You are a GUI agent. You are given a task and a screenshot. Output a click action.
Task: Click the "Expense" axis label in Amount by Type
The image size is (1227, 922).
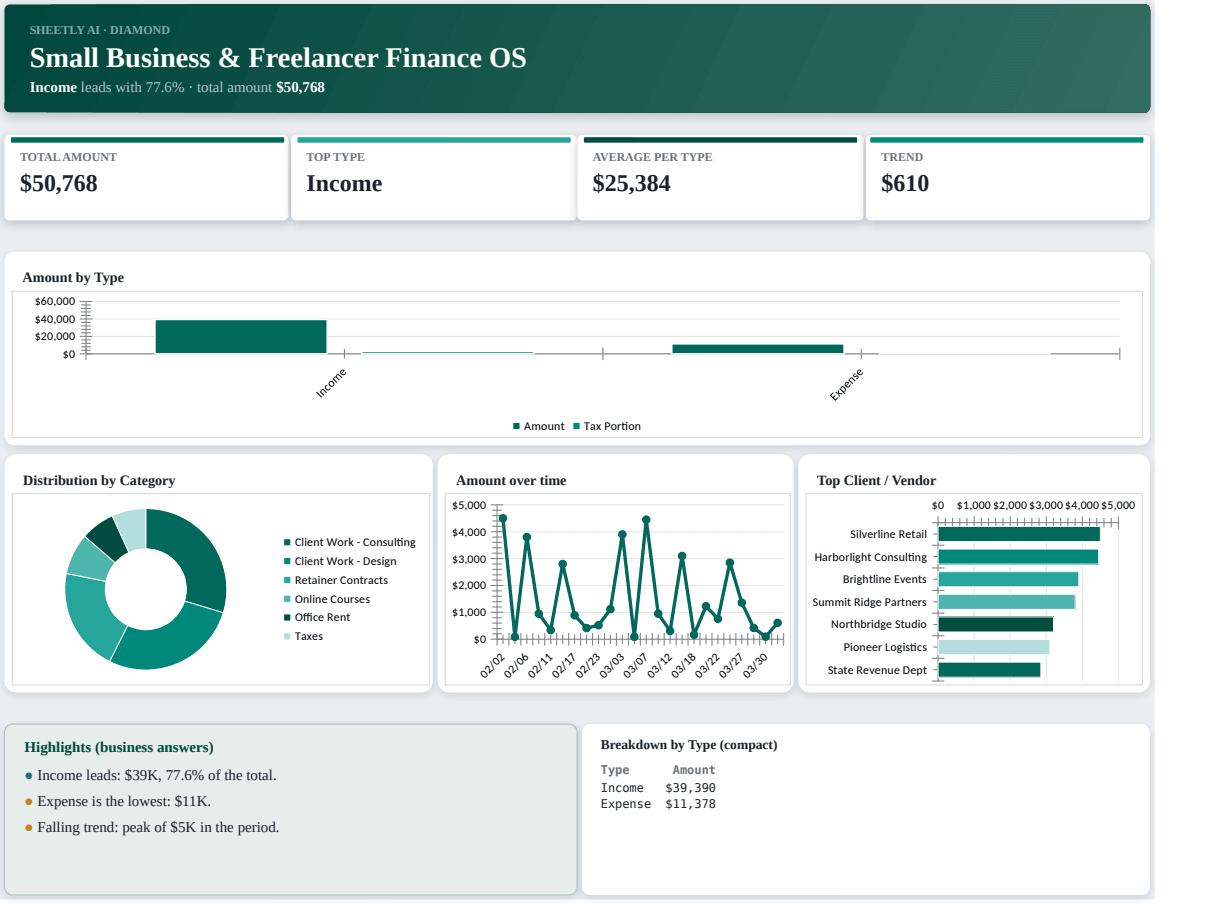pyautogui.click(x=846, y=385)
